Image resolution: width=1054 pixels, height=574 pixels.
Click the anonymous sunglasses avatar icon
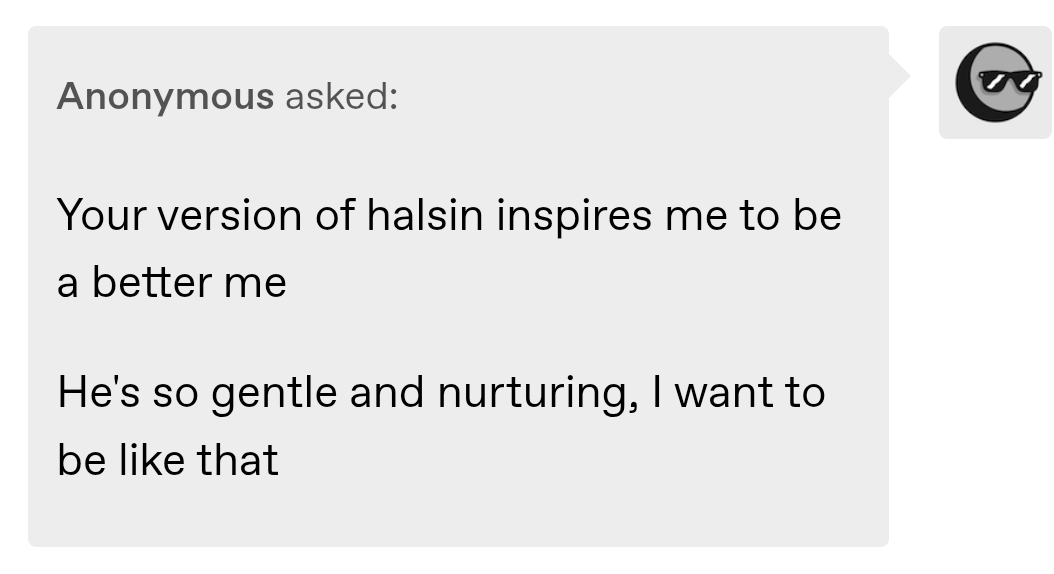tap(995, 82)
